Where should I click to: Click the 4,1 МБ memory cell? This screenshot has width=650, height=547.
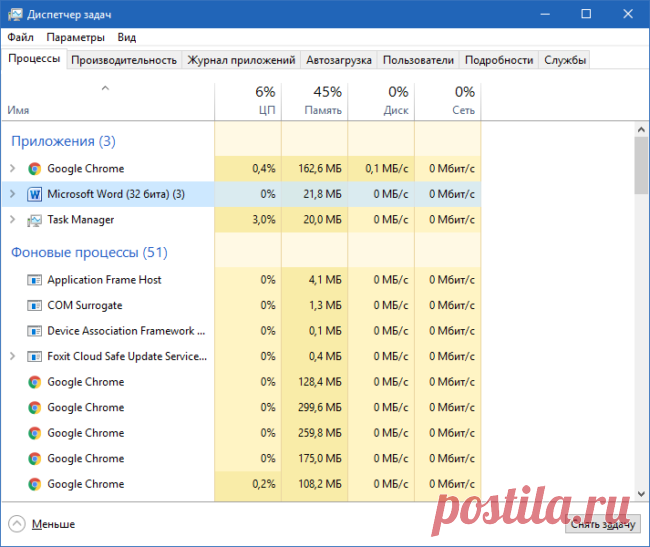(315, 280)
